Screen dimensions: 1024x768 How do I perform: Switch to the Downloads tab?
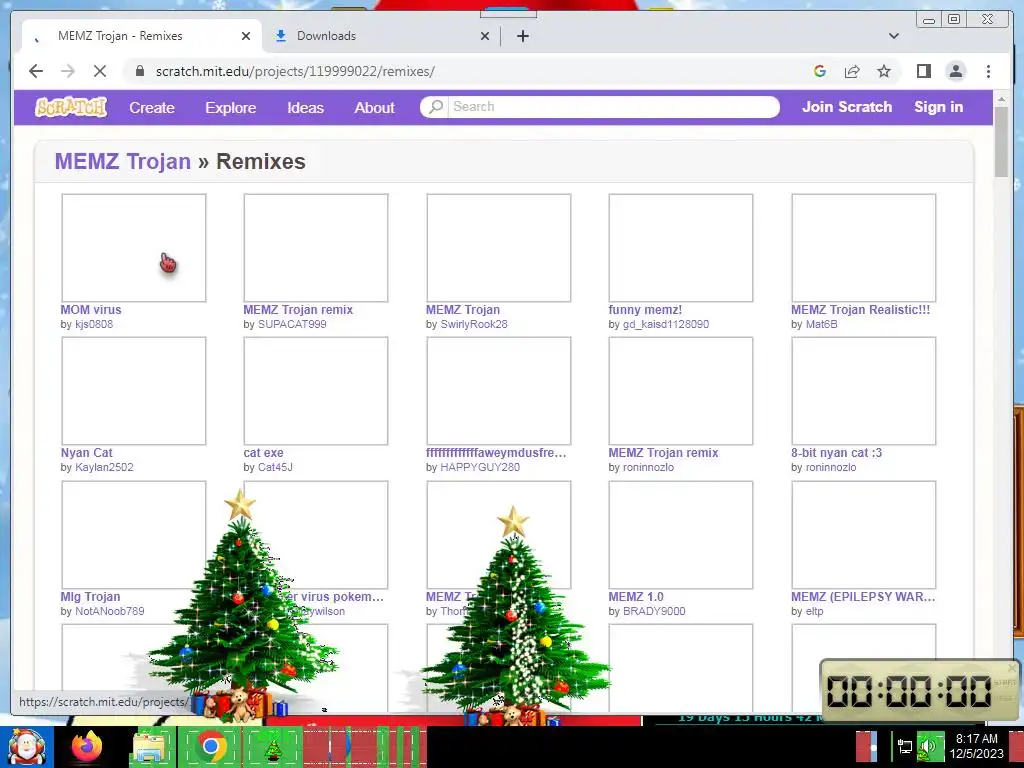pyautogui.click(x=381, y=36)
